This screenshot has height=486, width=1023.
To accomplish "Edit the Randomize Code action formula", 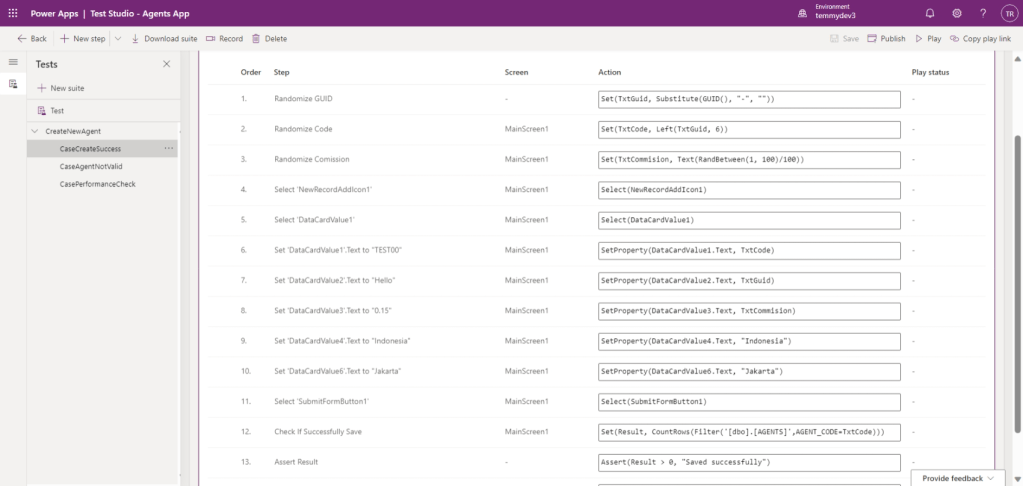I will (x=749, y=130).
